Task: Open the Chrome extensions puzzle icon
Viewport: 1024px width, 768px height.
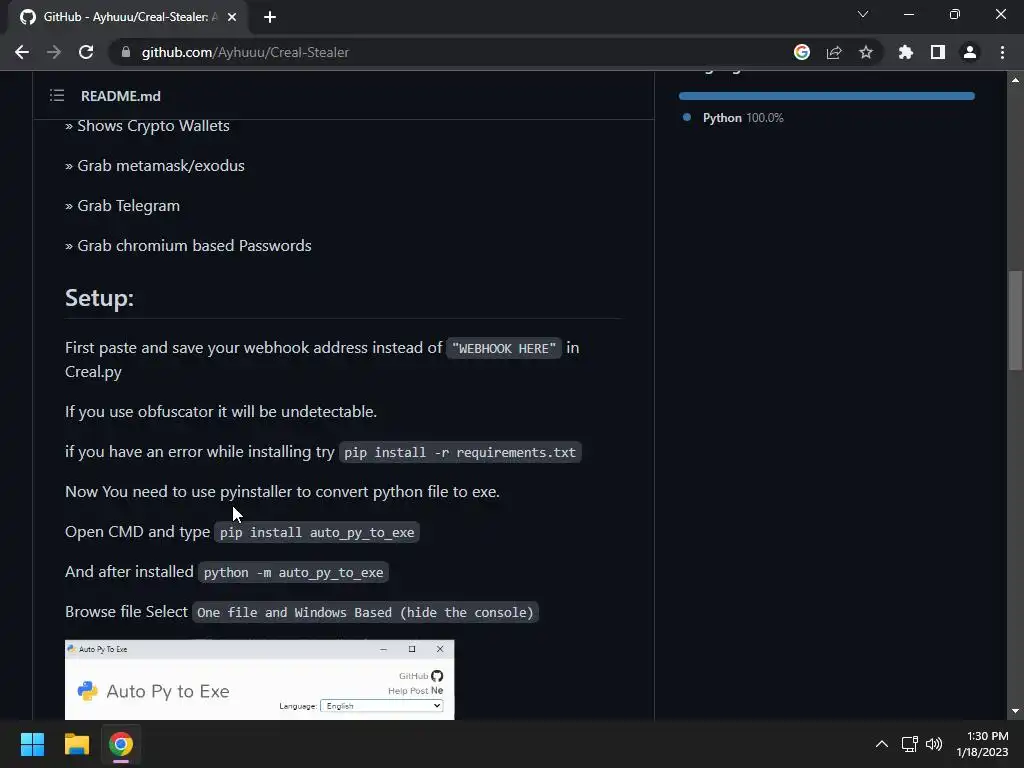Action: pyautogui.click(x=906, y=52)
